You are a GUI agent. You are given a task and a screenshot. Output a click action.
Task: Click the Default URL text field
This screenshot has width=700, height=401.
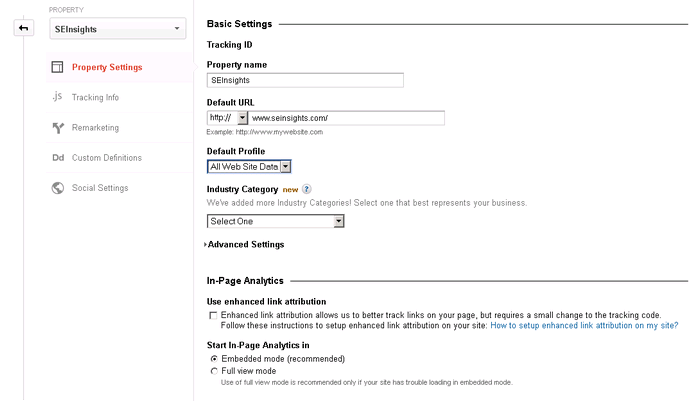[346, 118]
